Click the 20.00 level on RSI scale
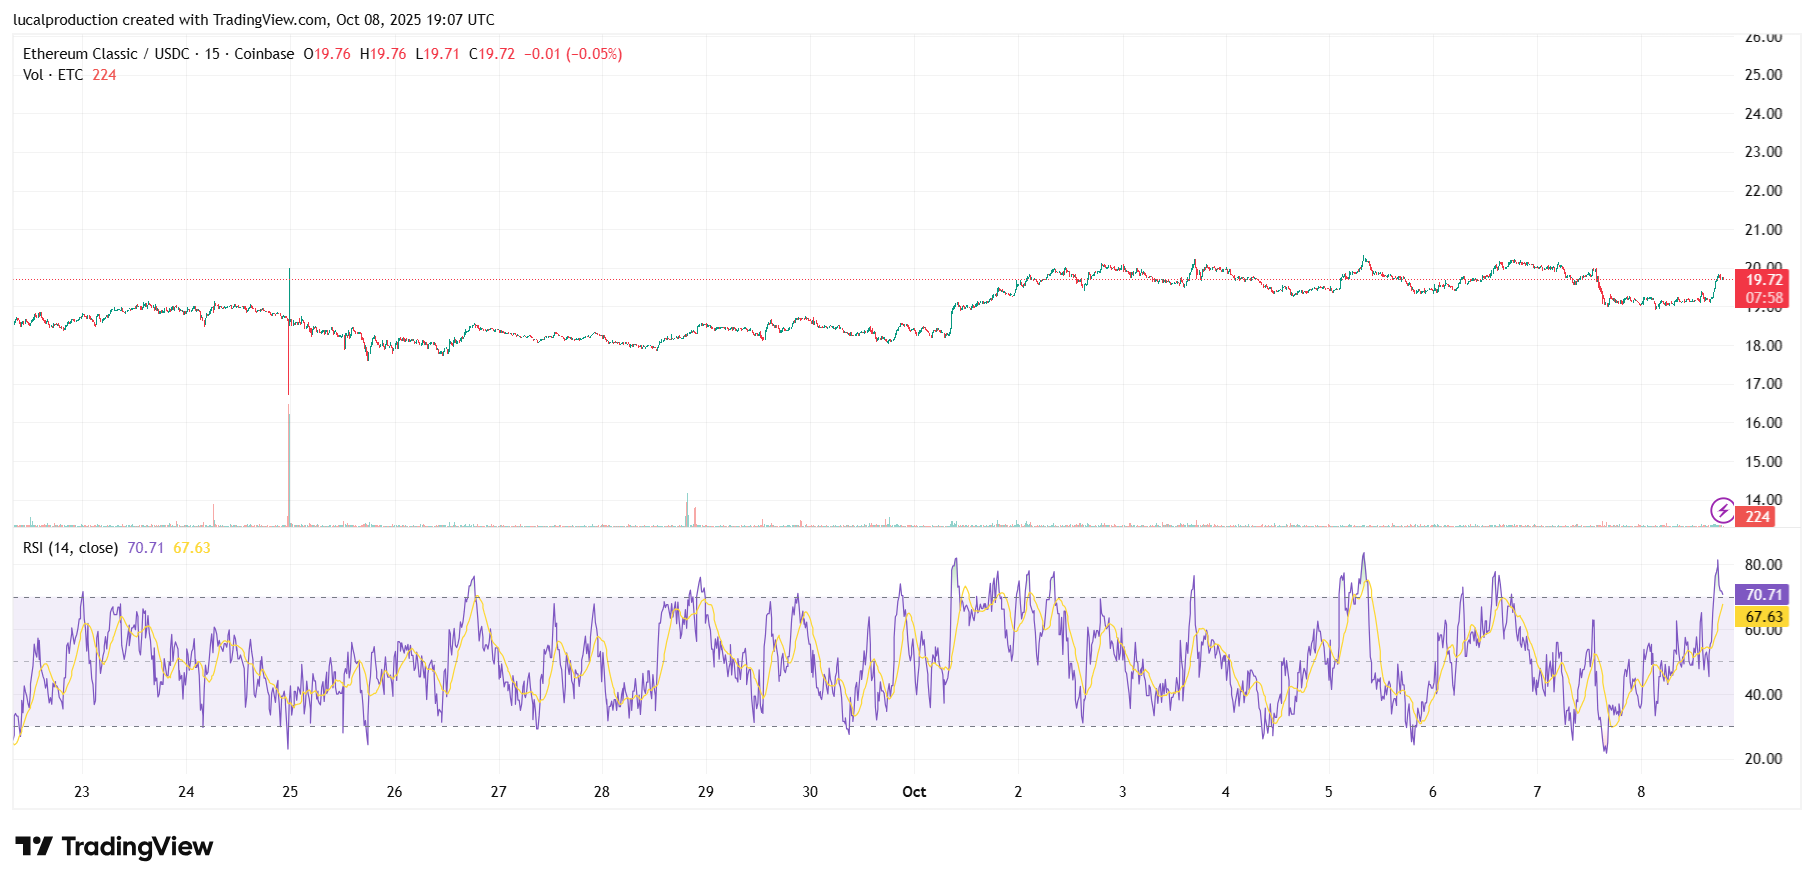This screenshot has width=1814, height=884. point(1763,759)
